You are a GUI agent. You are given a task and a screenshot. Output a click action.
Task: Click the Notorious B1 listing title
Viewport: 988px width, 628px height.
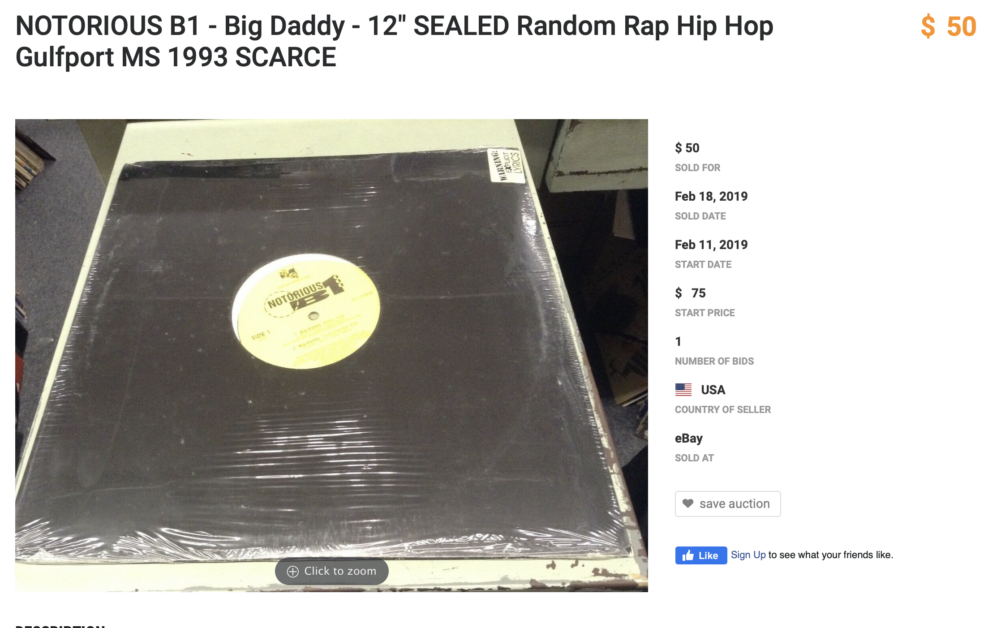pyautogui.click(x=394, y=42)
